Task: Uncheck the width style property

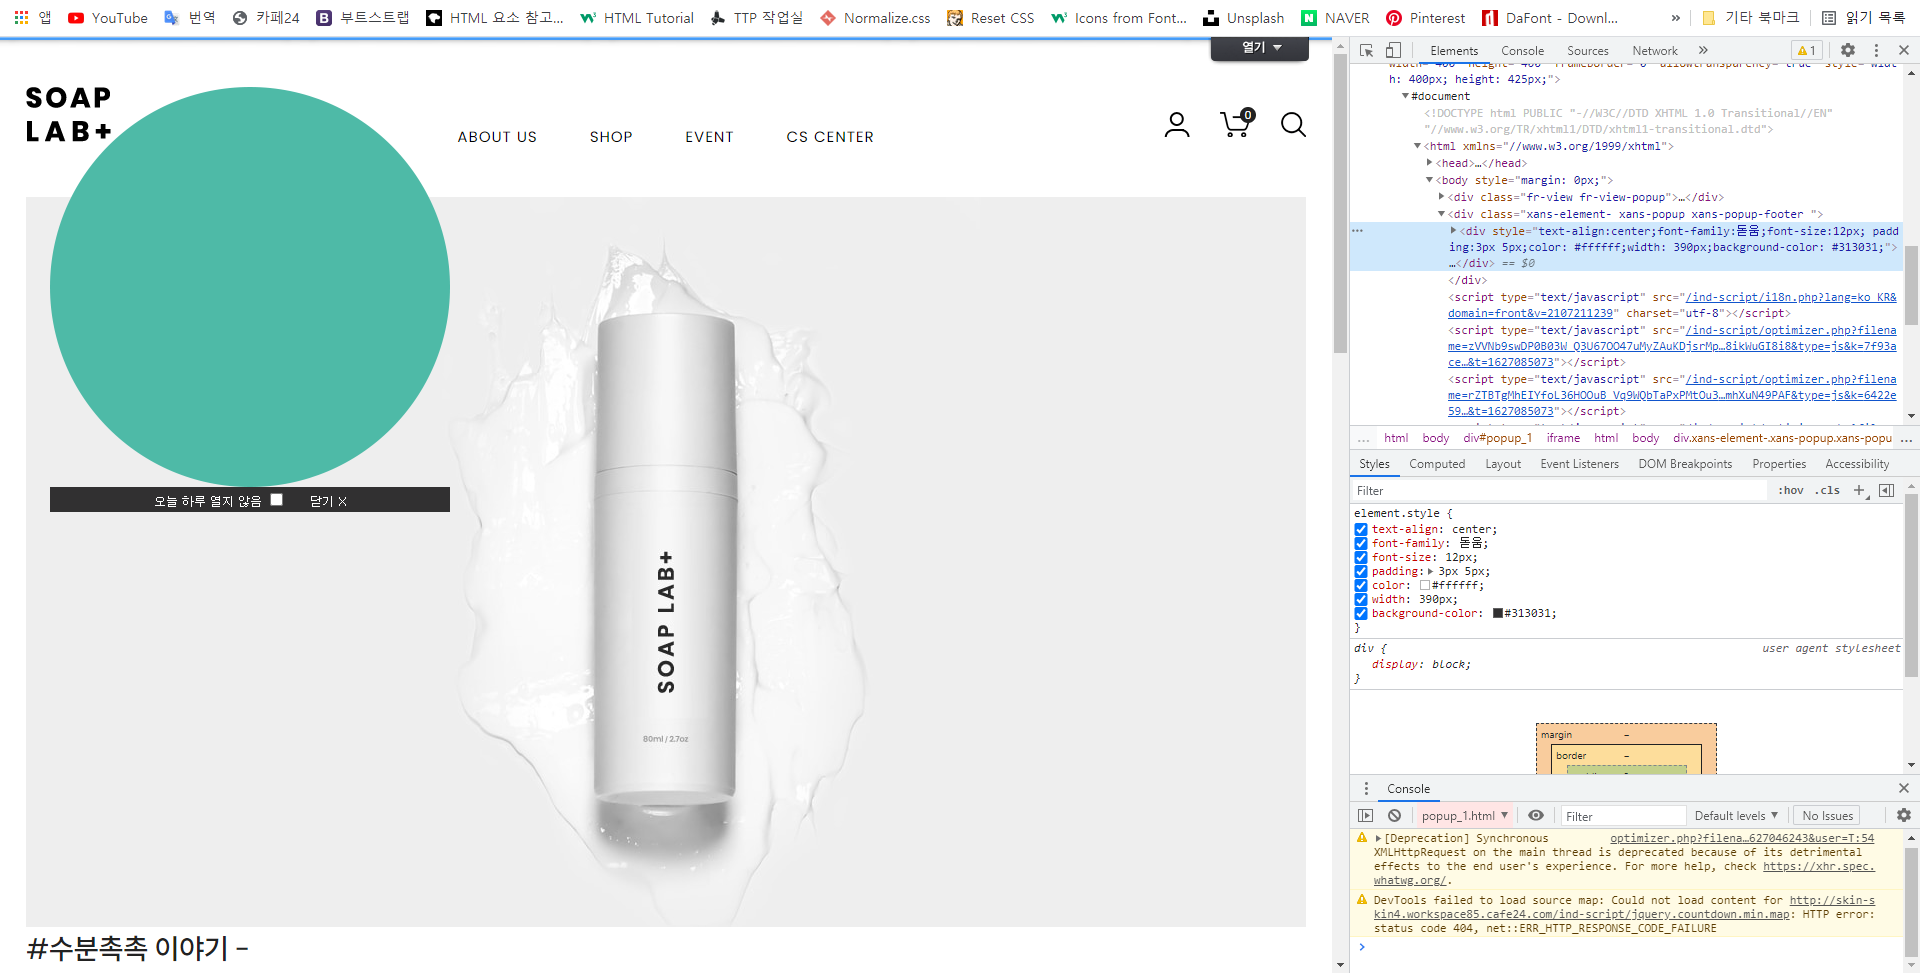Action: pyautogui.click(x=1361, y=600)
